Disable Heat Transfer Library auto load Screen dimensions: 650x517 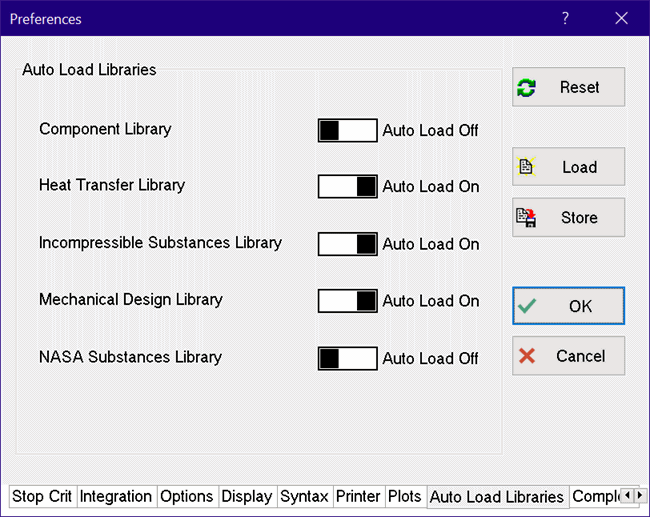347,186
